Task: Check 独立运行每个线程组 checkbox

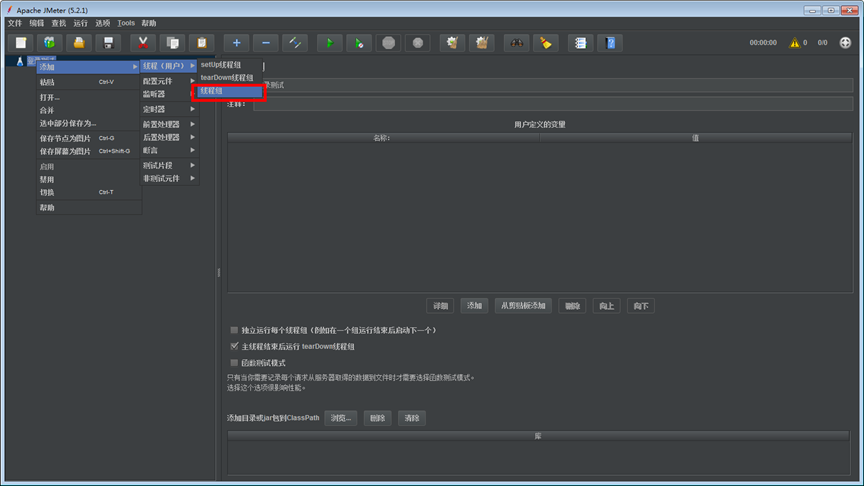Action: pyautogui.click(x=234, y=330)
